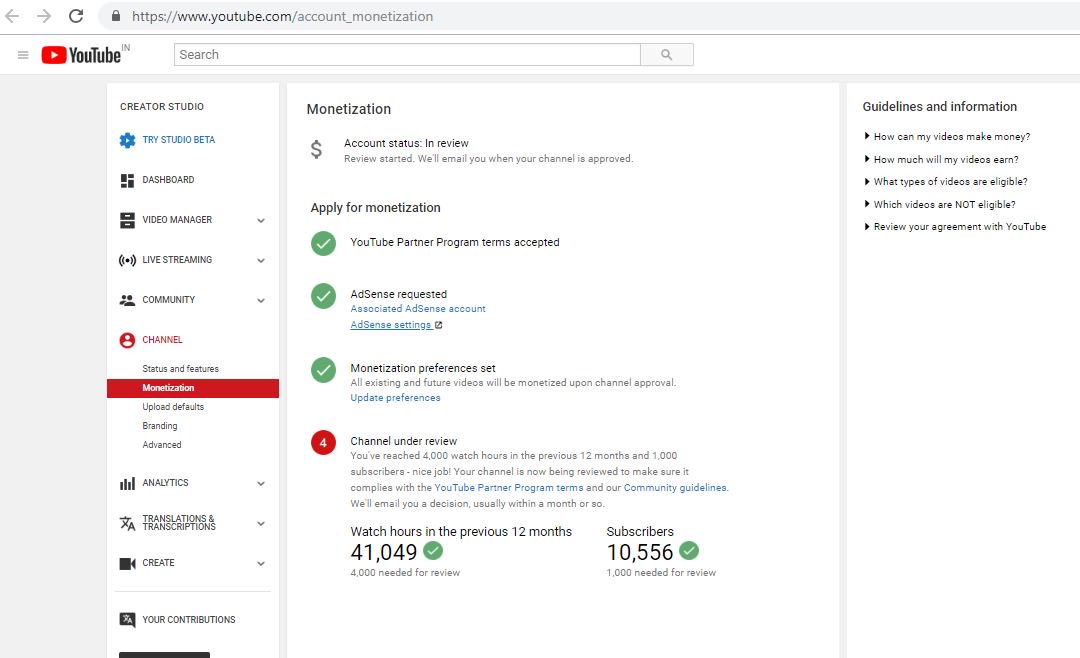1080x658 pixels.
Task: Open the AdSense settings link
Action: 391,325
